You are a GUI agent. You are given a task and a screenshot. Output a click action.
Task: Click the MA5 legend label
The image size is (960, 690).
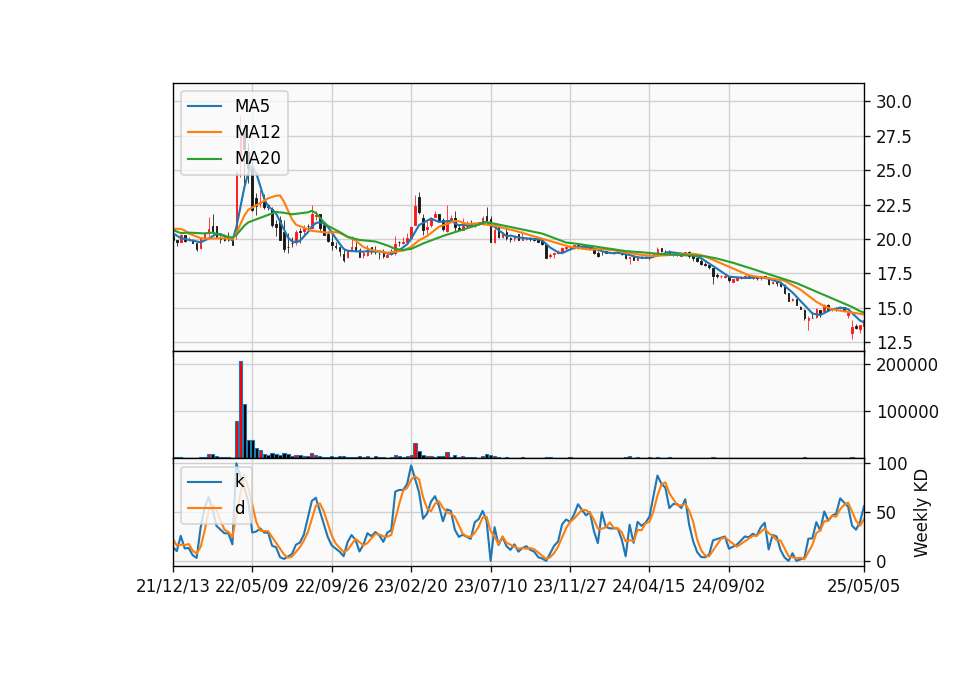(x=252, y=106)
